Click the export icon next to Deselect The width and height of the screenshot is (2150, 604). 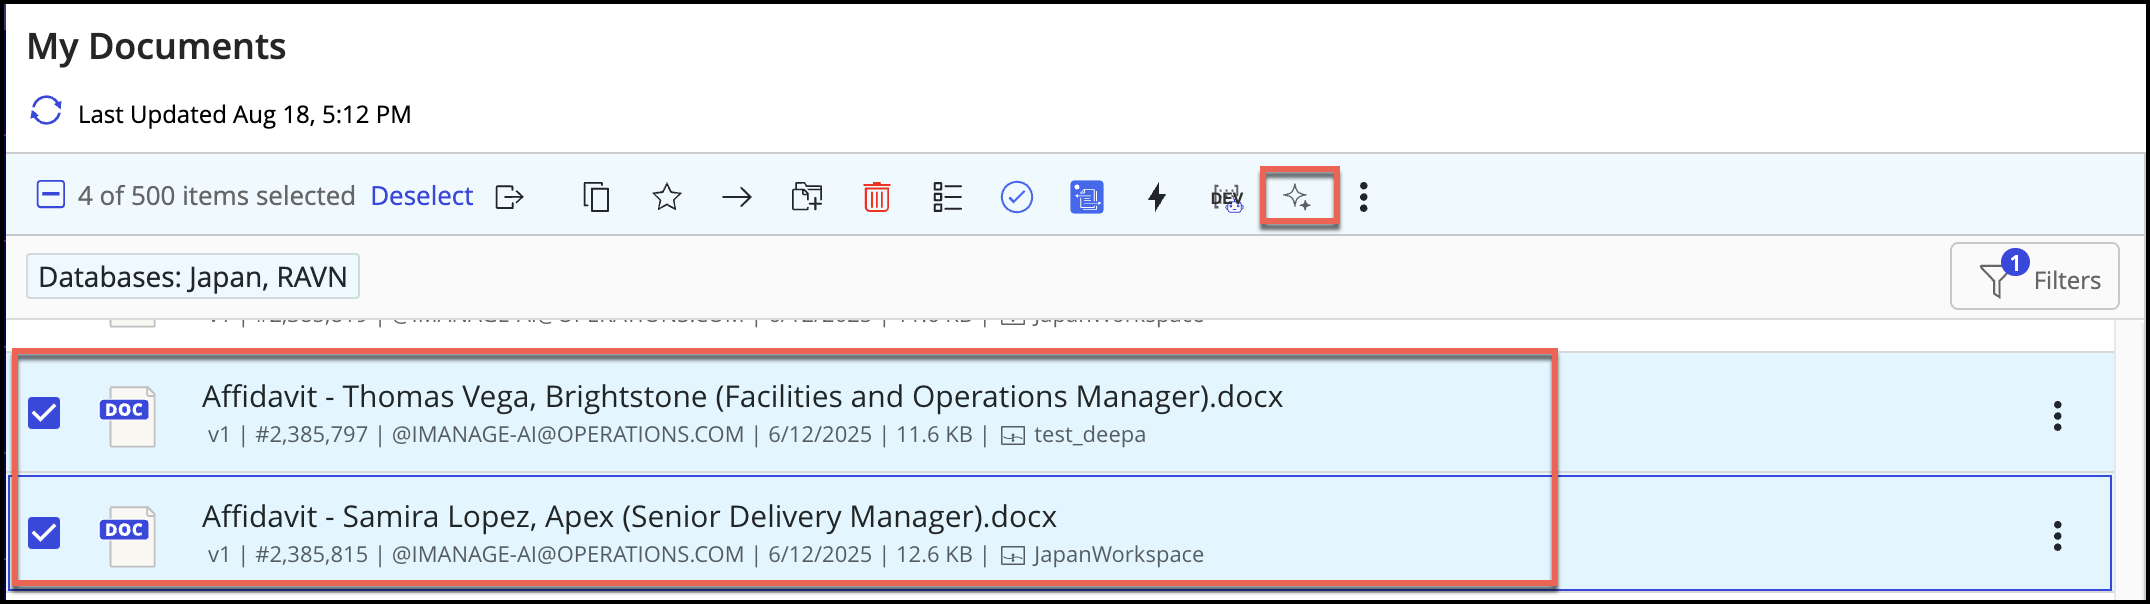pos(509,197)
